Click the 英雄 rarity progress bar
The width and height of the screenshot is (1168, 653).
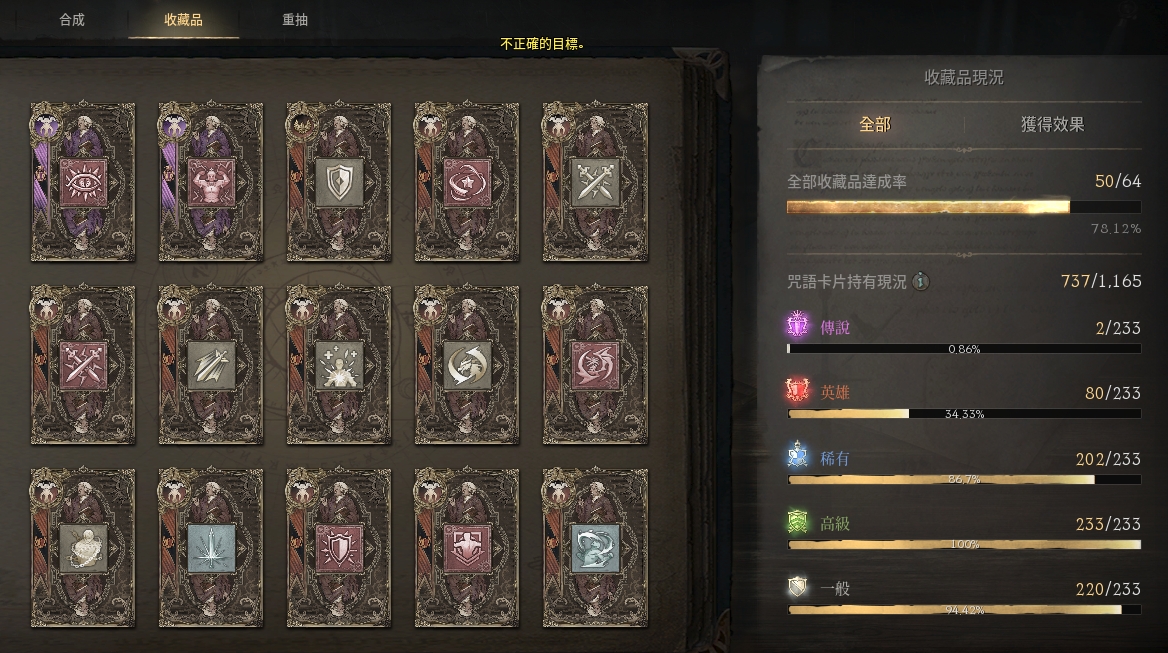click(x=964, y=413)
